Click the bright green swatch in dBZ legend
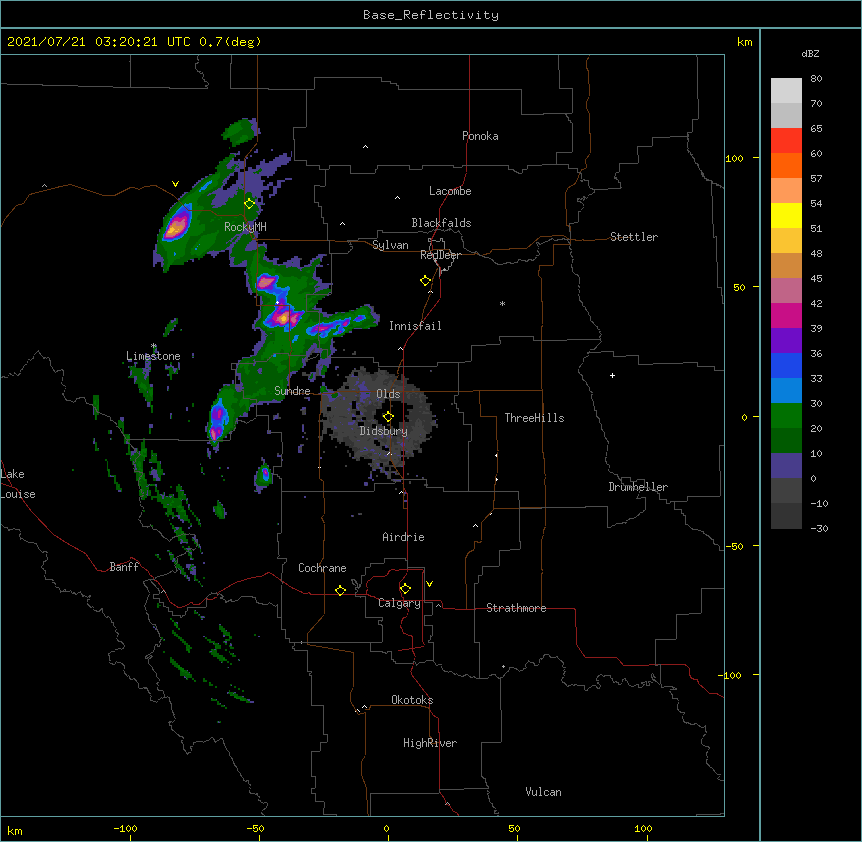This screenshot has height=842, width=862. click(x=786, y=416)
